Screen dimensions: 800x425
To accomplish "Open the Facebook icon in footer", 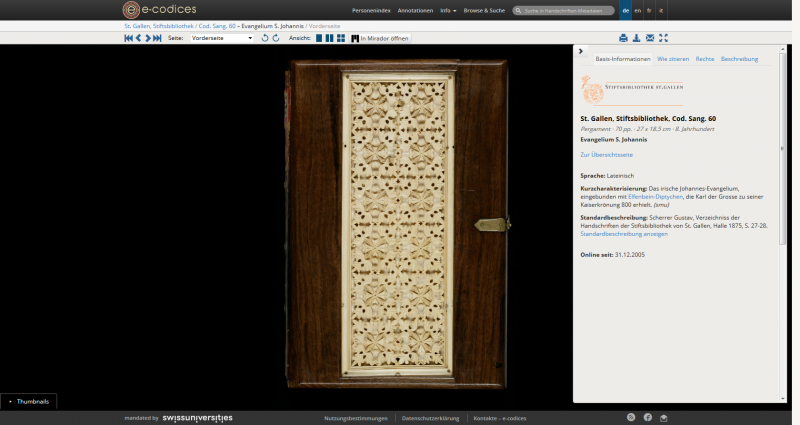I will [x=647, y=417].
